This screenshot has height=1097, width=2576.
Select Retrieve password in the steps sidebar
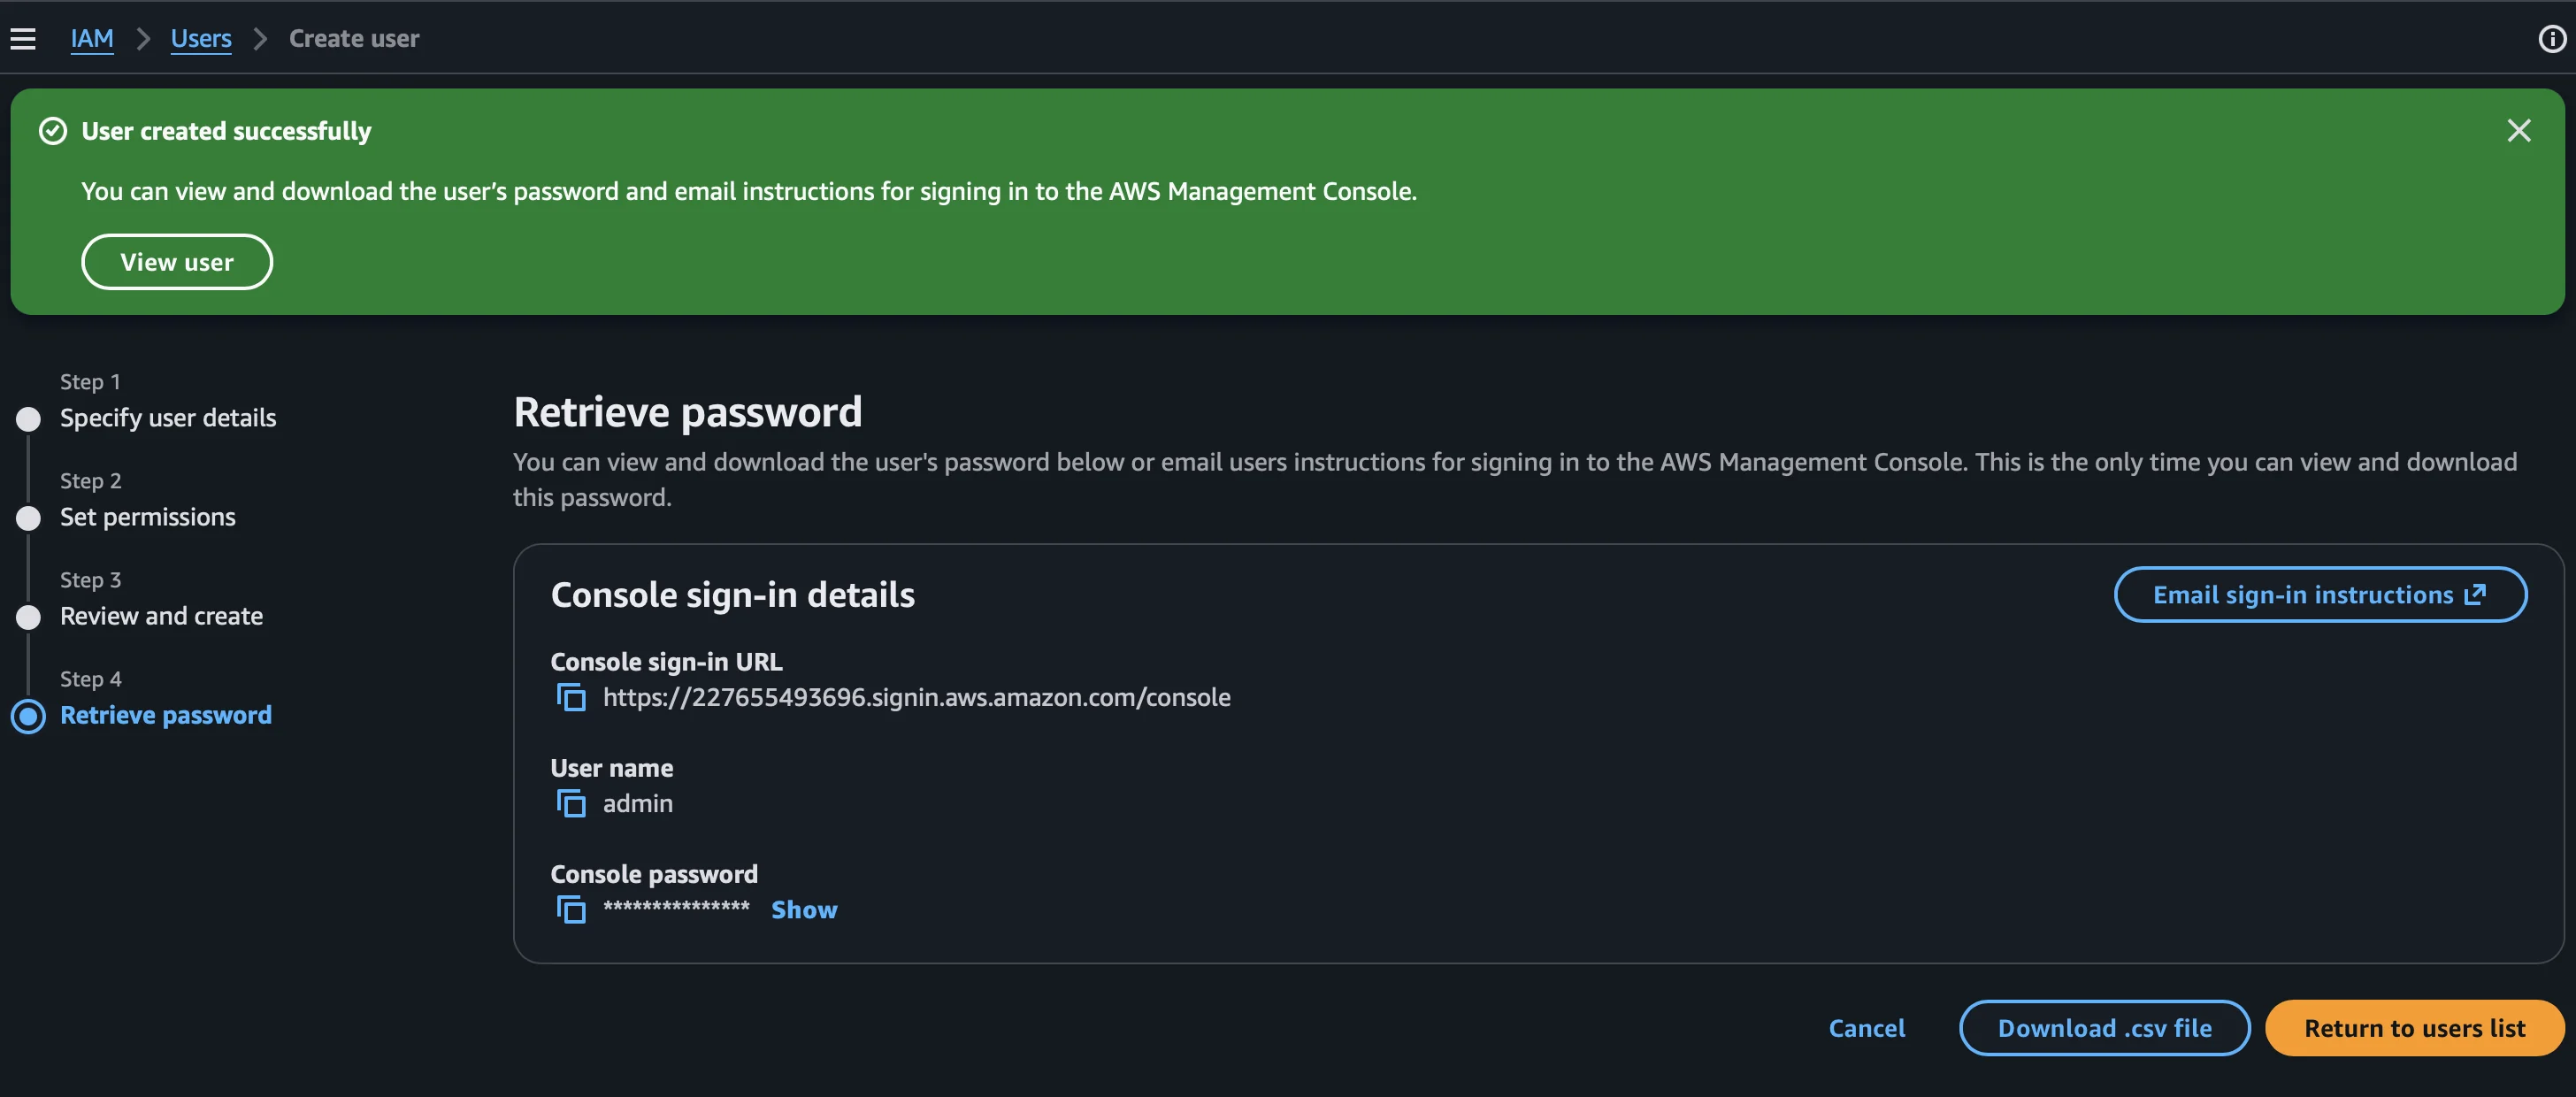(x=166, y=715)
